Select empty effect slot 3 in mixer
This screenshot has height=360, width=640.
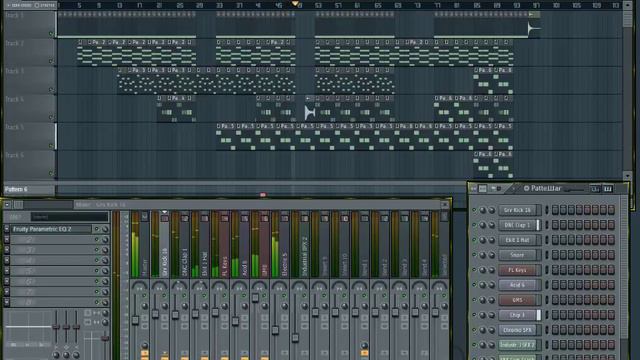click(x=51, y=250)
